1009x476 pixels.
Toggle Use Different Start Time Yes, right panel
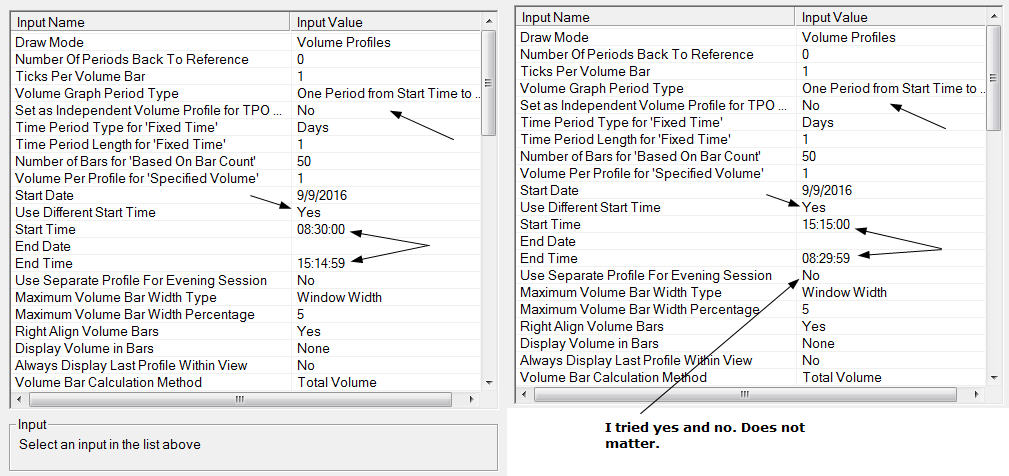813,207
